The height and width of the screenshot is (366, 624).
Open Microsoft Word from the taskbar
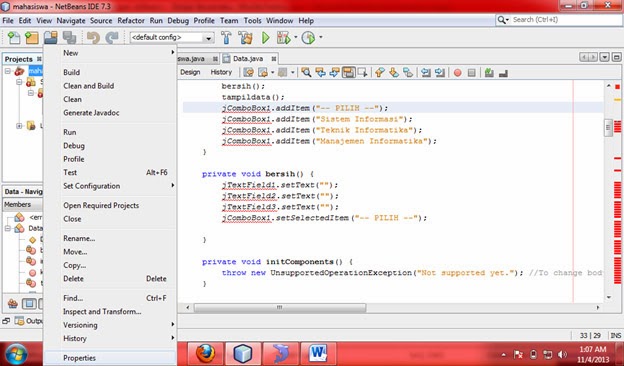318,353
